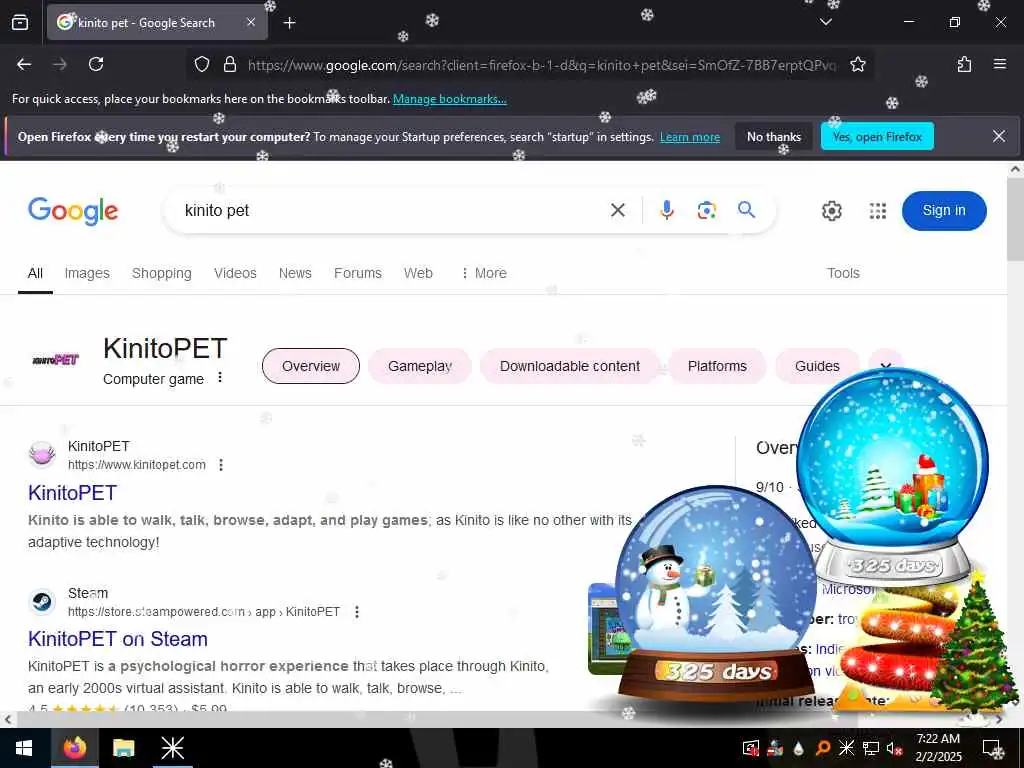Open the Firefox hamburger menu
Screen dimensions: 1024x768
click(999, 64)
